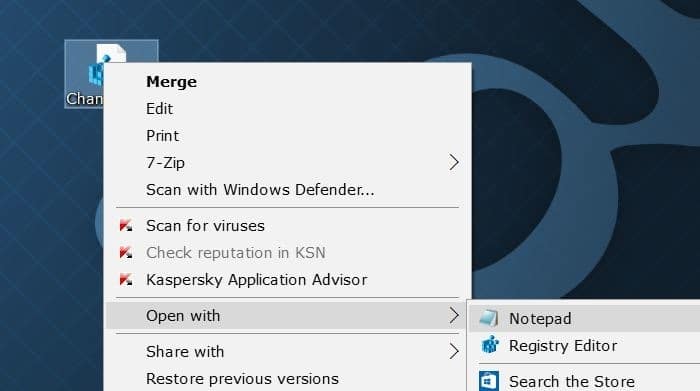Choose Edit from the context menu
Image resolution: width=700 pixels, height=391 pixels.
tap(288, 108)
